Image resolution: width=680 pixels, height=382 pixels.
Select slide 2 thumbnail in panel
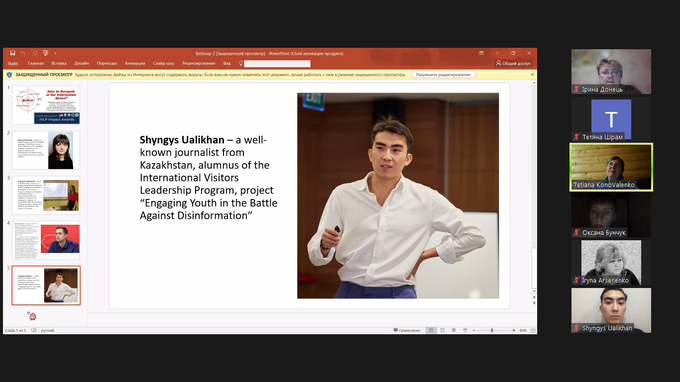point(46,150)
